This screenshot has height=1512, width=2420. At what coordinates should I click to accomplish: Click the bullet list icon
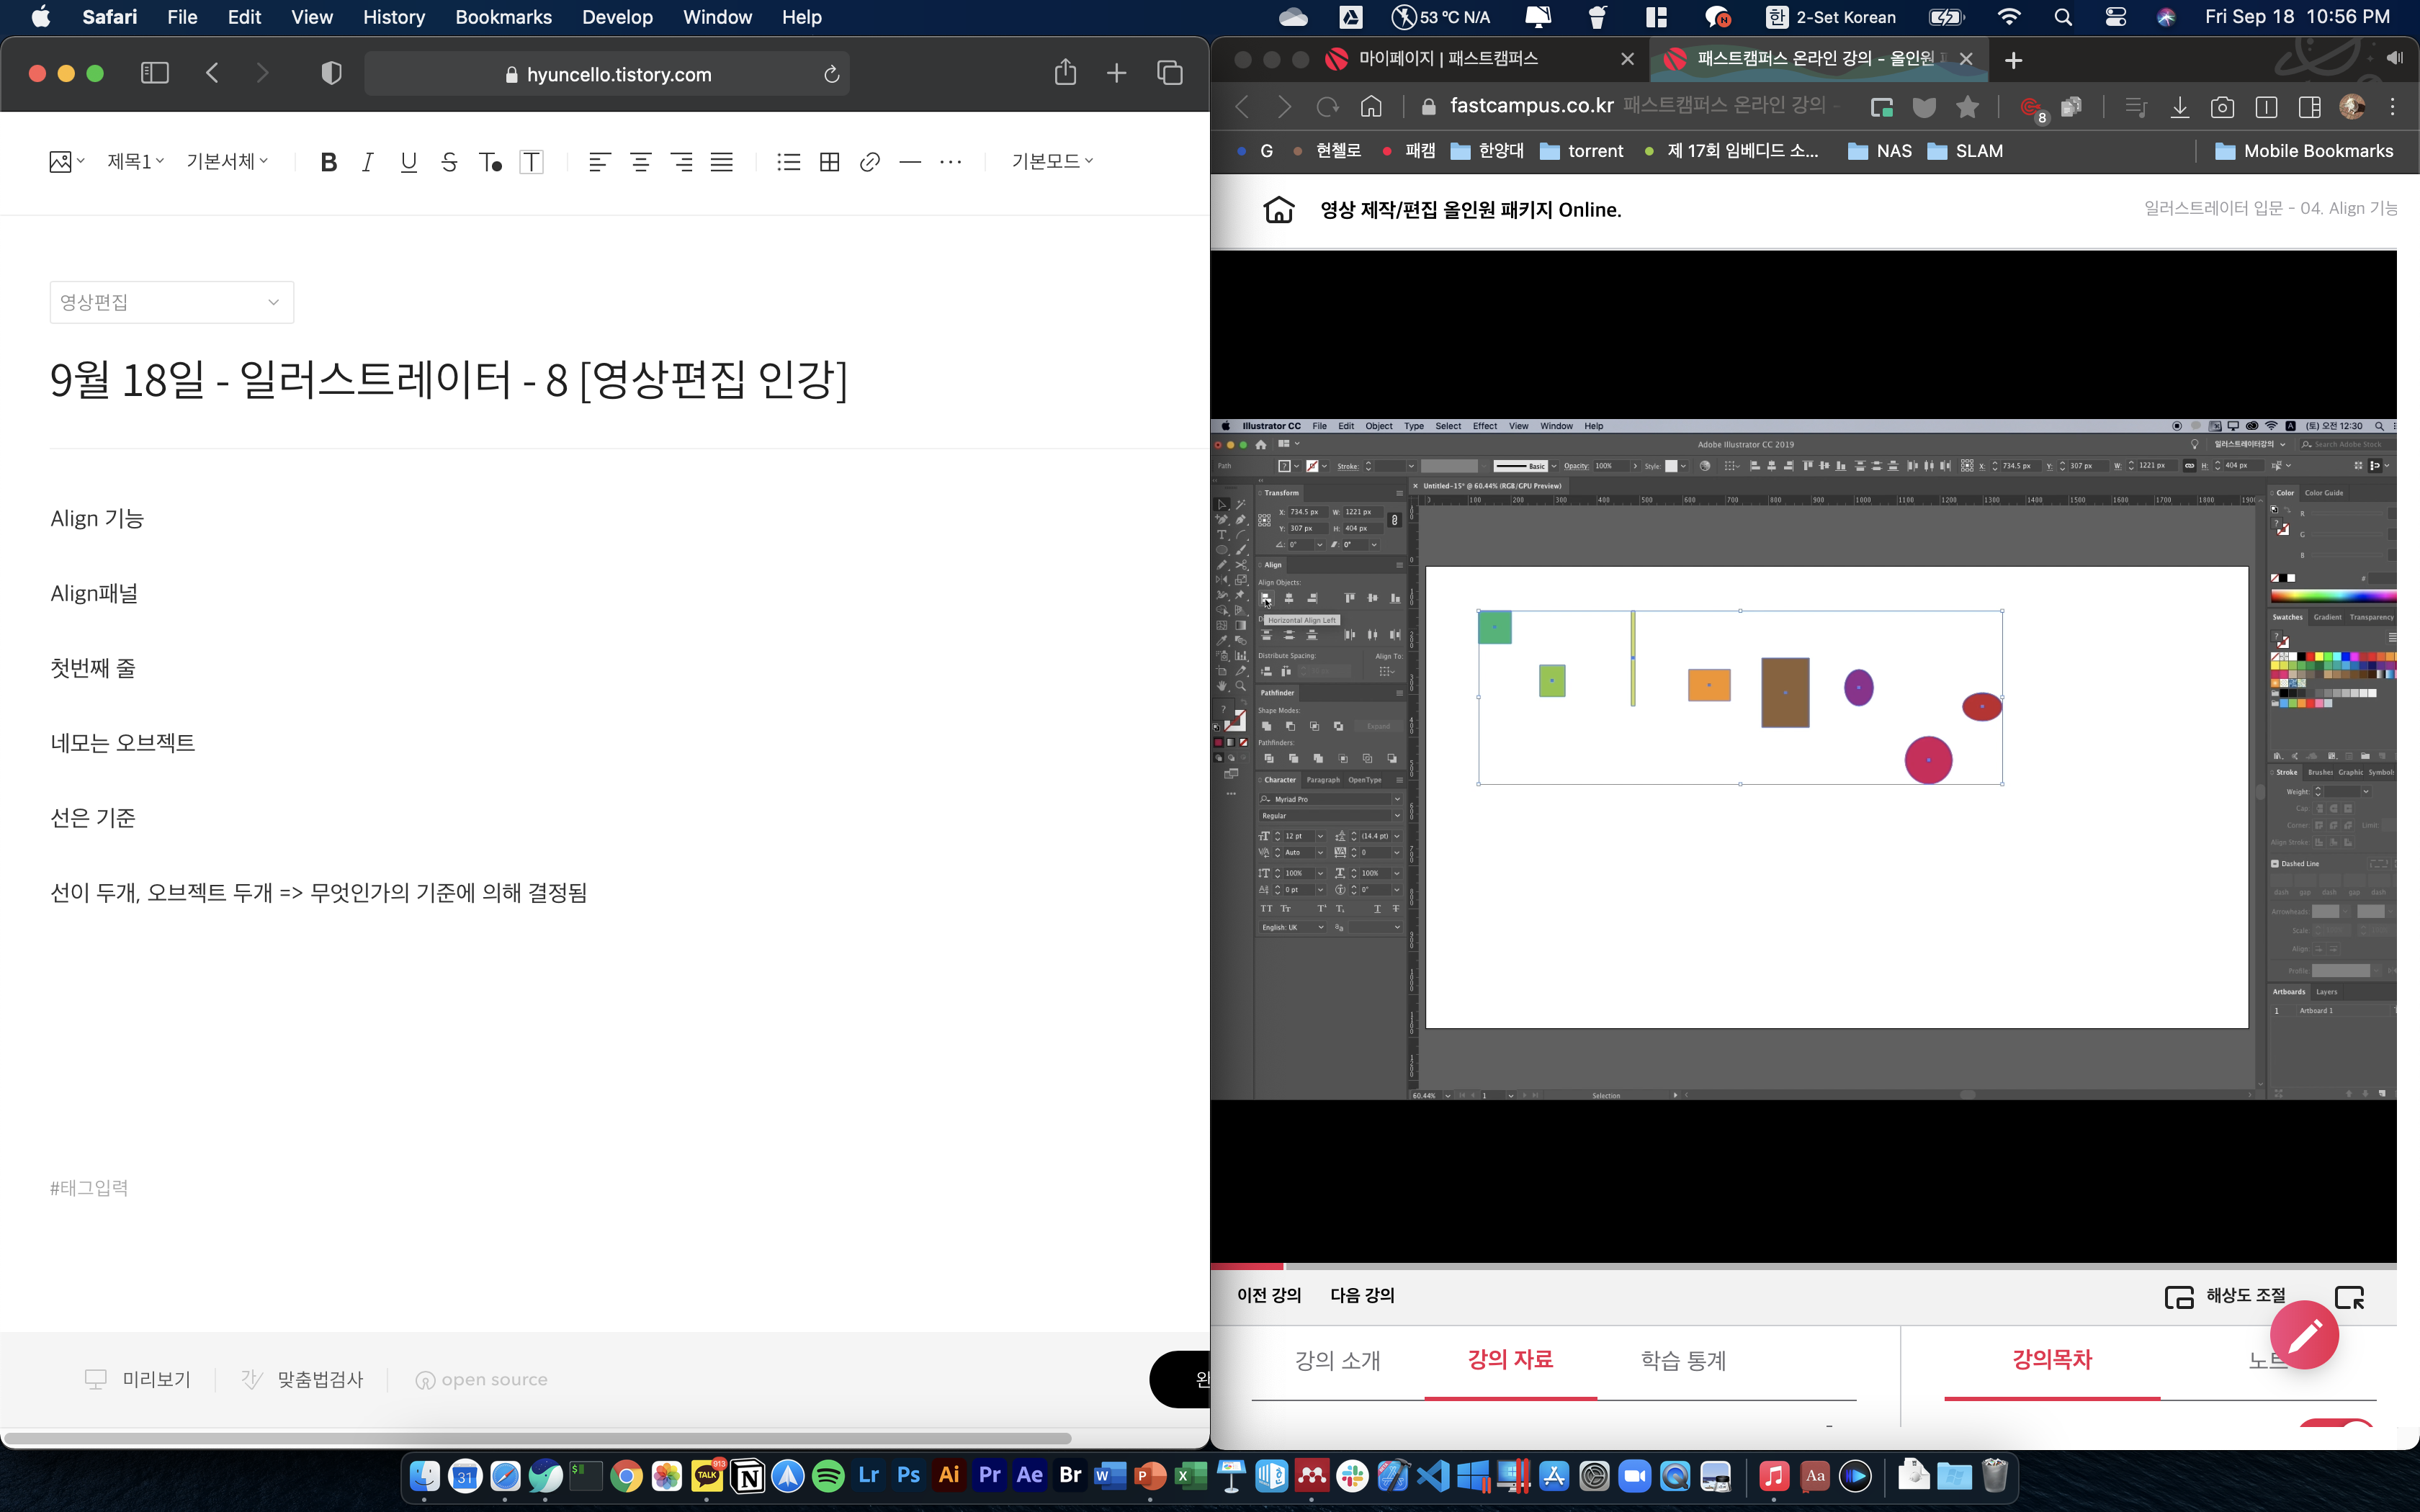point(788,162)
